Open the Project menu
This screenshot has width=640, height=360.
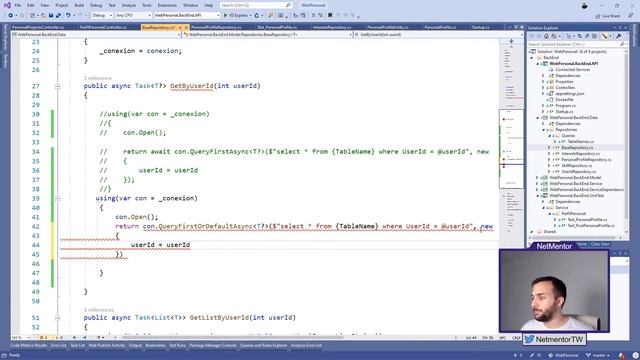pos(62,5)
